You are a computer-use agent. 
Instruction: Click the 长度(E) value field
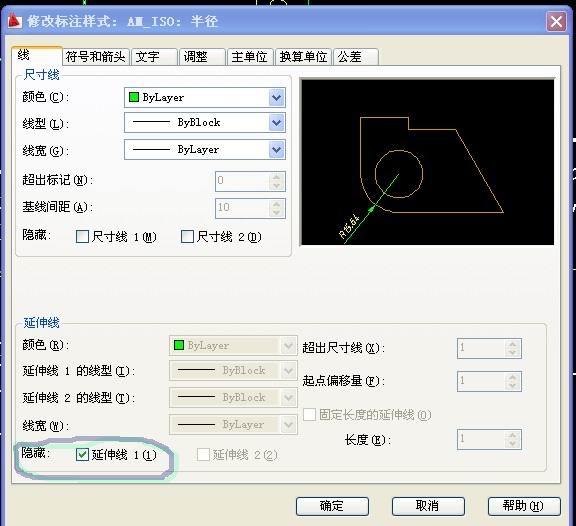481,439
